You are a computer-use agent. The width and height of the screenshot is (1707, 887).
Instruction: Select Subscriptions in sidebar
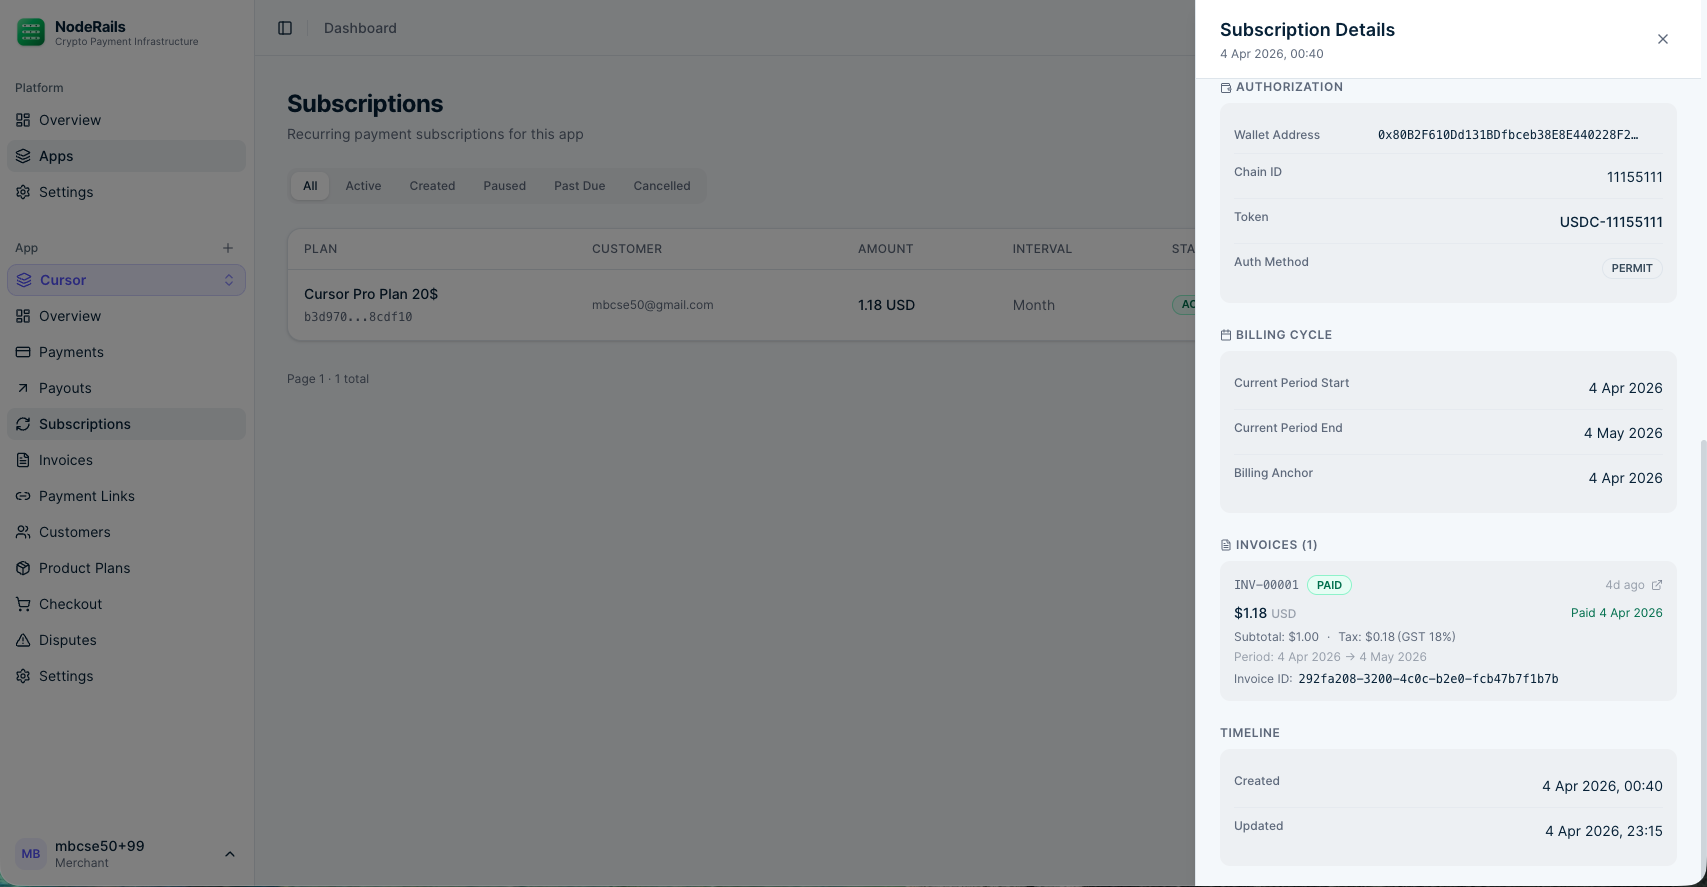(126, 424)
